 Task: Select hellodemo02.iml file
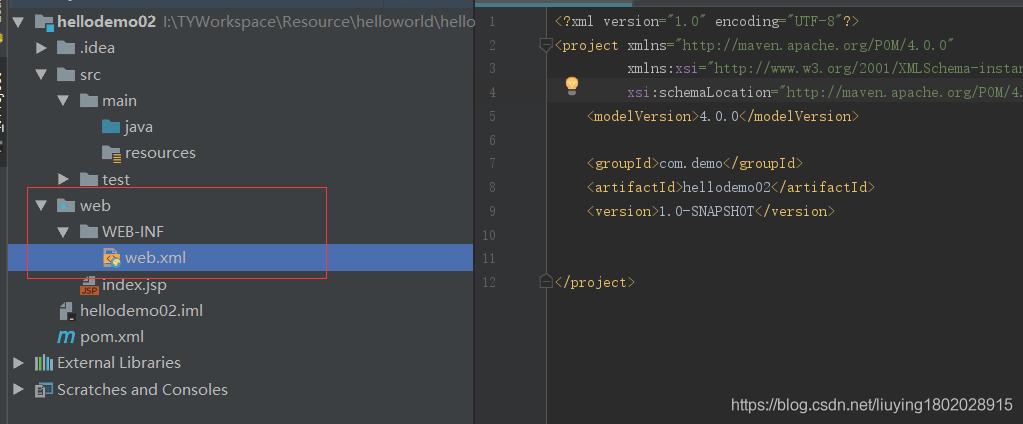pos(141,310)
